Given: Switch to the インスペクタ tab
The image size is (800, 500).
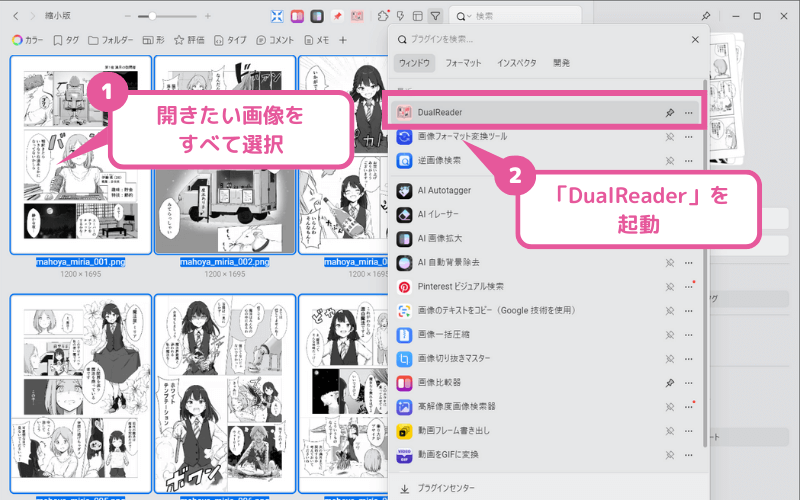Looking at the screenshot, I should tap(517, 63).
